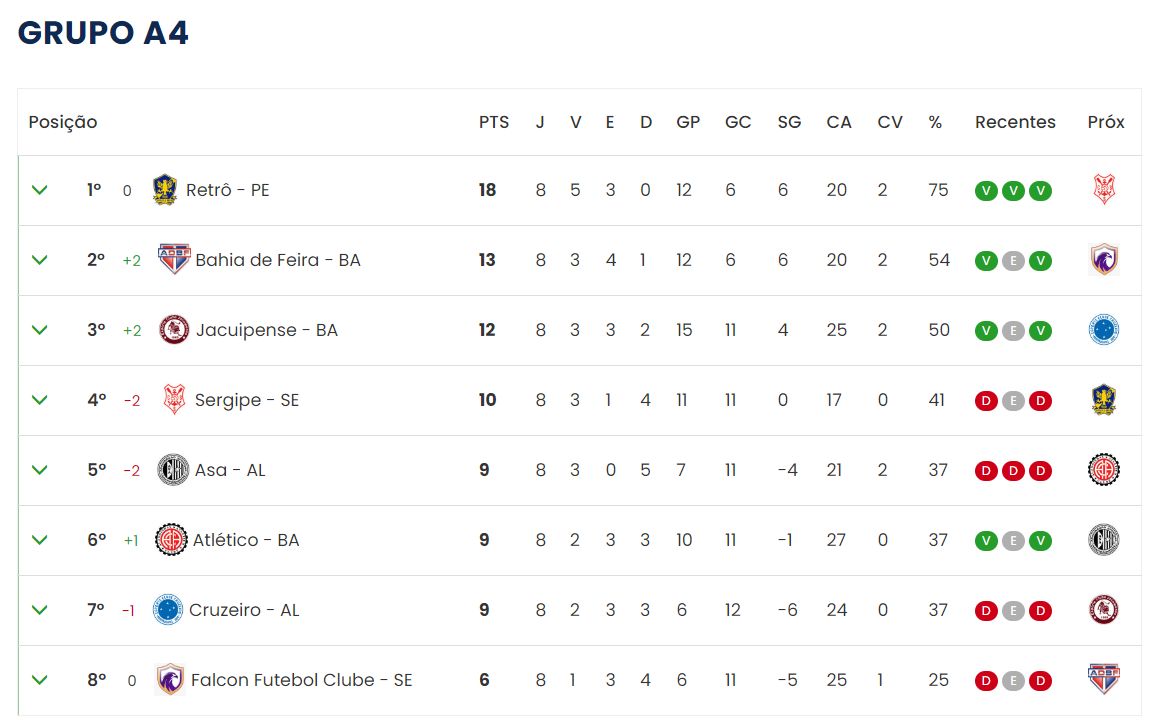Click the PTS column header
Screen dimensions: 1157x722
pyautogui.click(x=494, y=122)
